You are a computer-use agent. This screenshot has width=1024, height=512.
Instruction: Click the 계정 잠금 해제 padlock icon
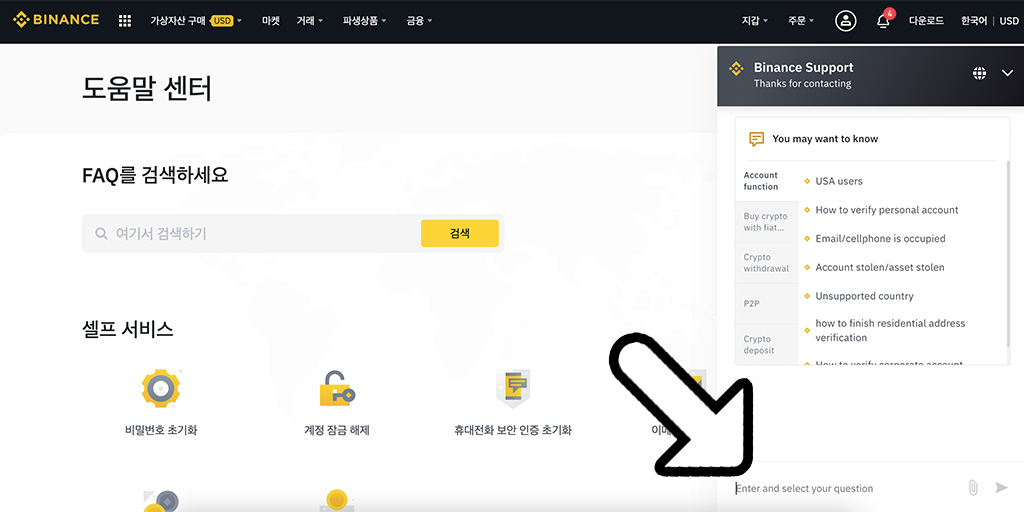[337, 389]
